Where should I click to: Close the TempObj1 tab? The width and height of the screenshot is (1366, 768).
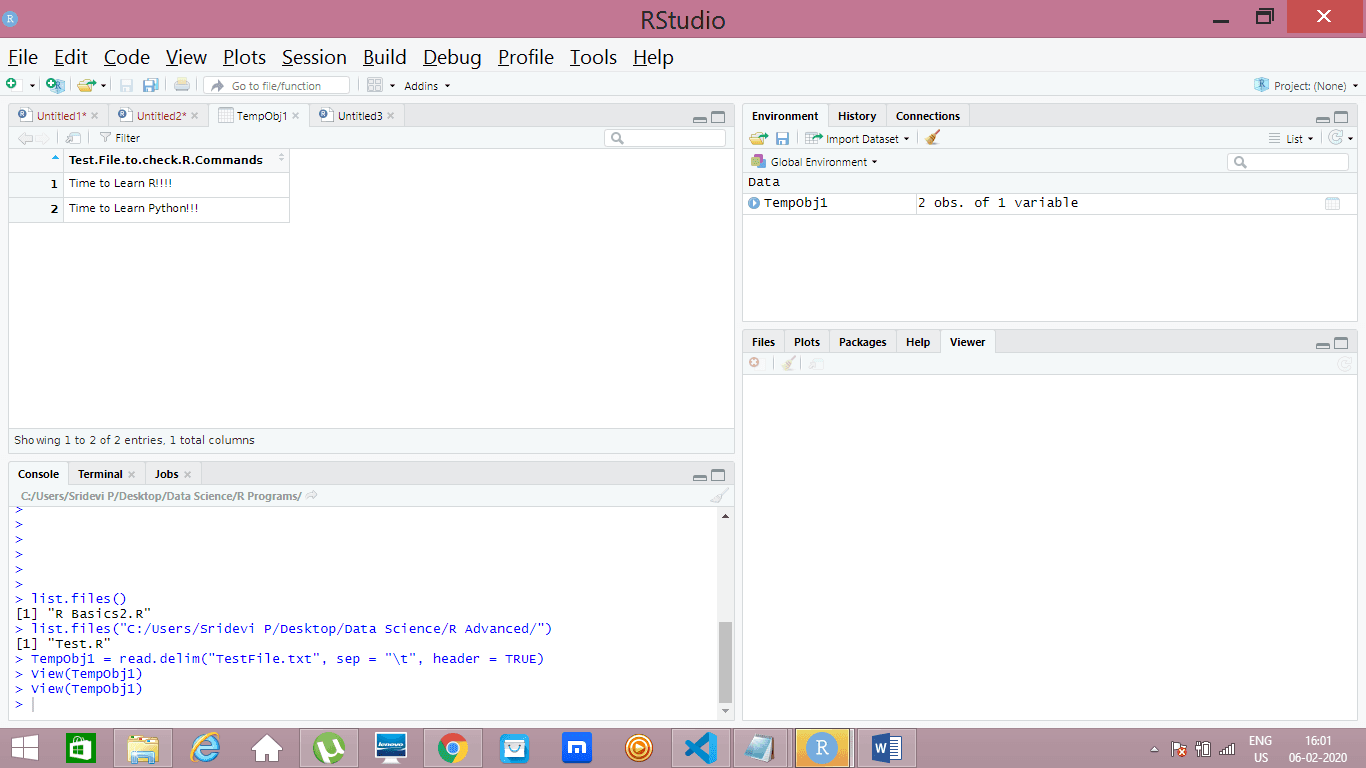[296, 116]
